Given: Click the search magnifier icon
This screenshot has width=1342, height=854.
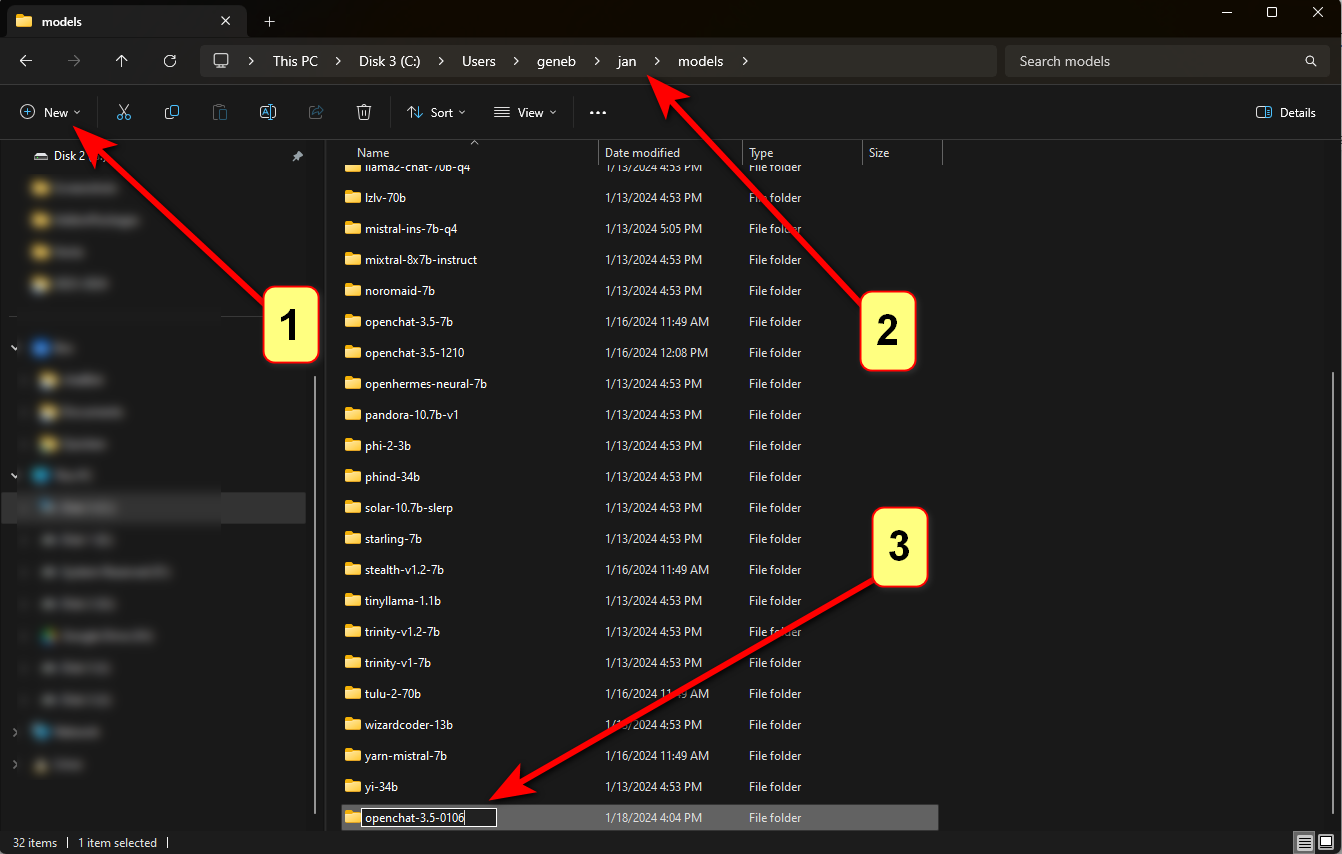Looking at the screenshot, I should click(1311, 61).
